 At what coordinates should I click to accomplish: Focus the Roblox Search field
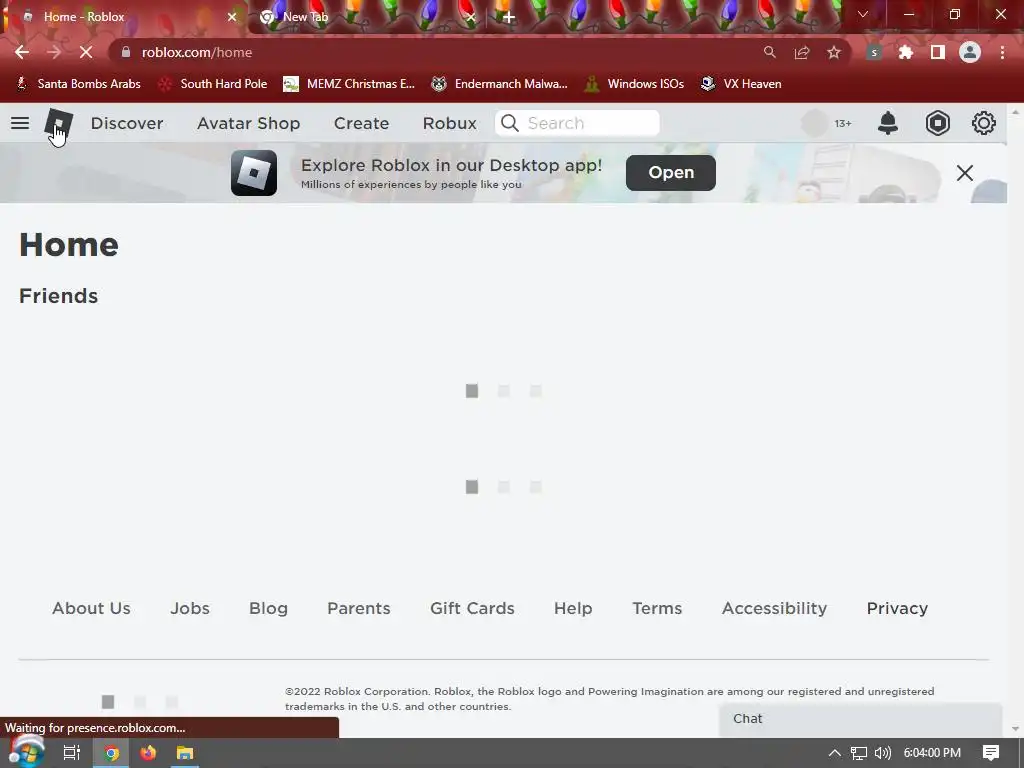click(577, 123)
